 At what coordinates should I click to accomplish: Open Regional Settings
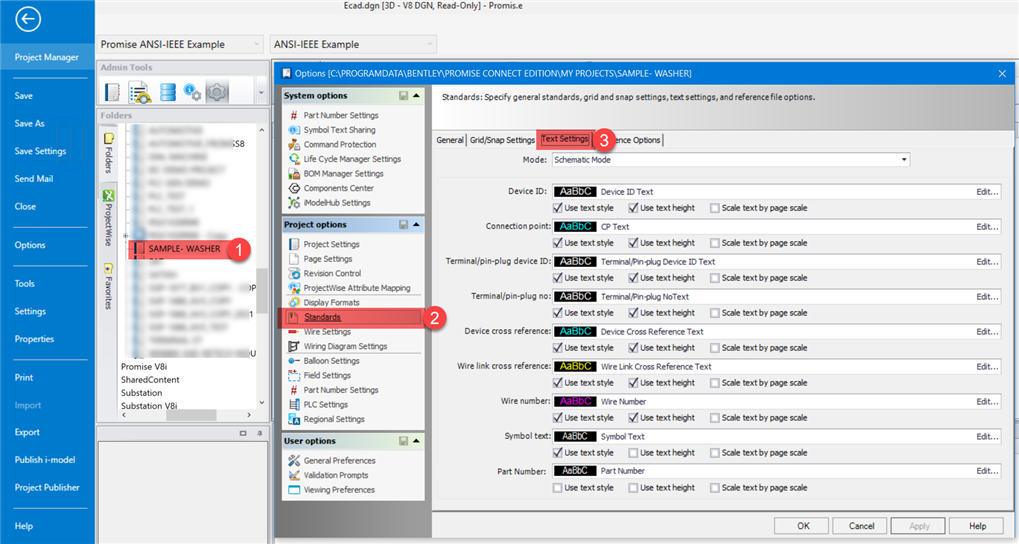[x=334, y=419]
